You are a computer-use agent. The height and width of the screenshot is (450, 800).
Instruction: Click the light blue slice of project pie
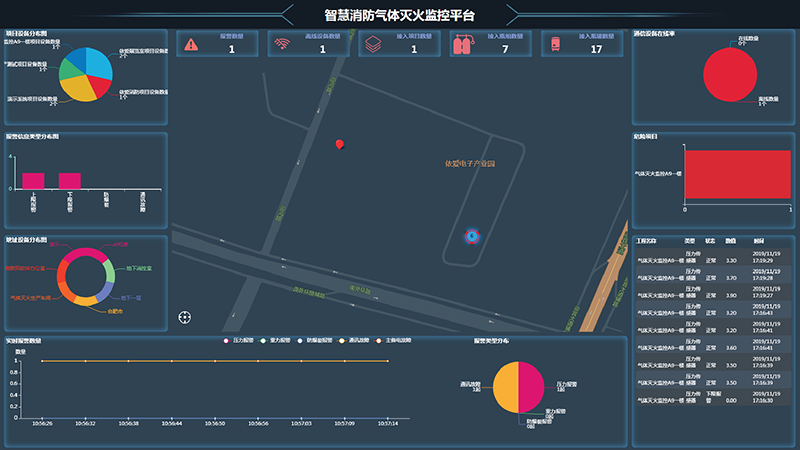(98, 62)
